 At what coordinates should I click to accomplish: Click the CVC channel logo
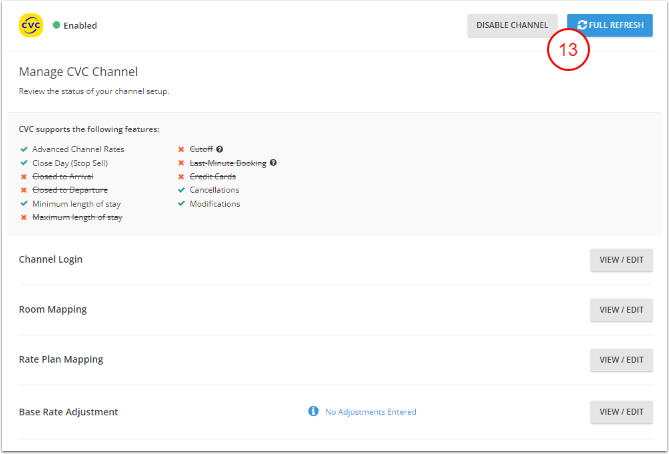(31, 25)
